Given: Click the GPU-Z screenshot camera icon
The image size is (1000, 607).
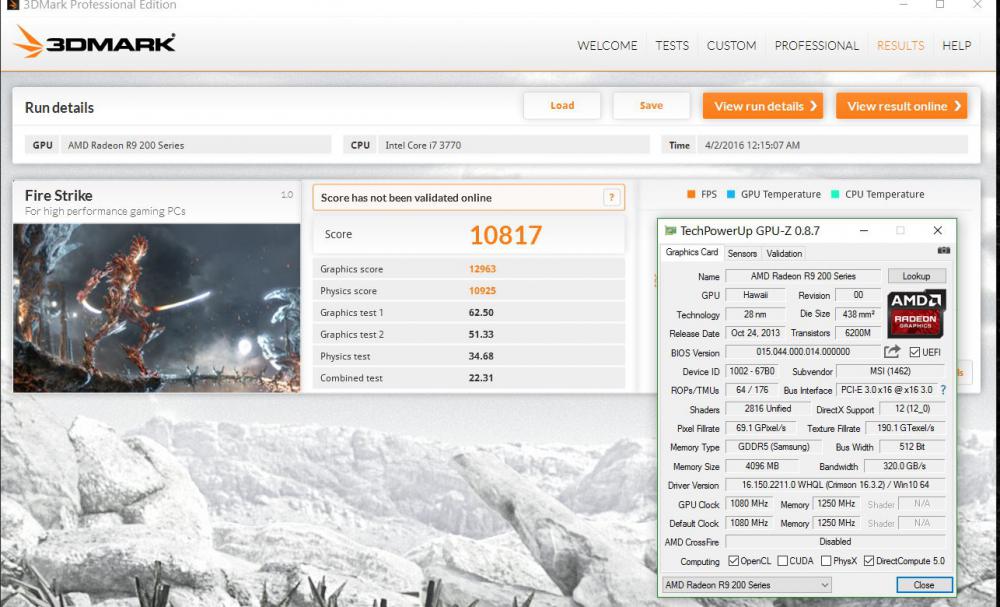Looking at the screenshot, I should pyautogui.click(x=943, y=251).
